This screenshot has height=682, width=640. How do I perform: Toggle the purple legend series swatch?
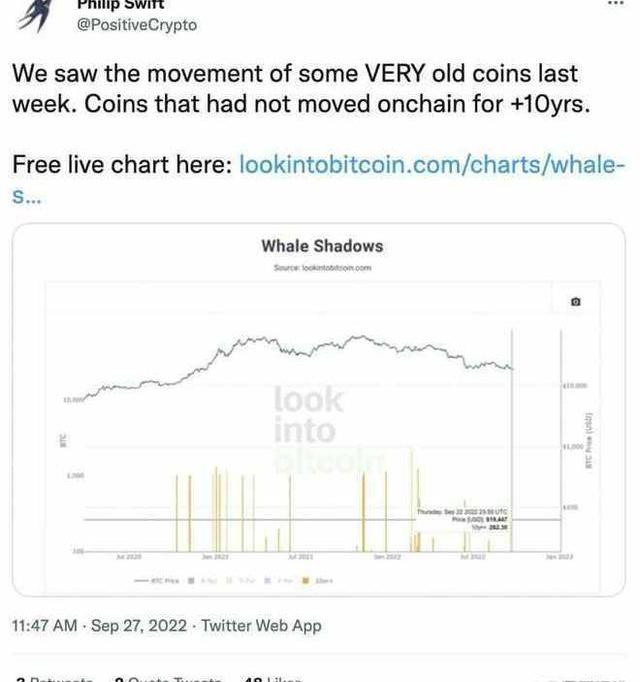(x=268, y=580)
